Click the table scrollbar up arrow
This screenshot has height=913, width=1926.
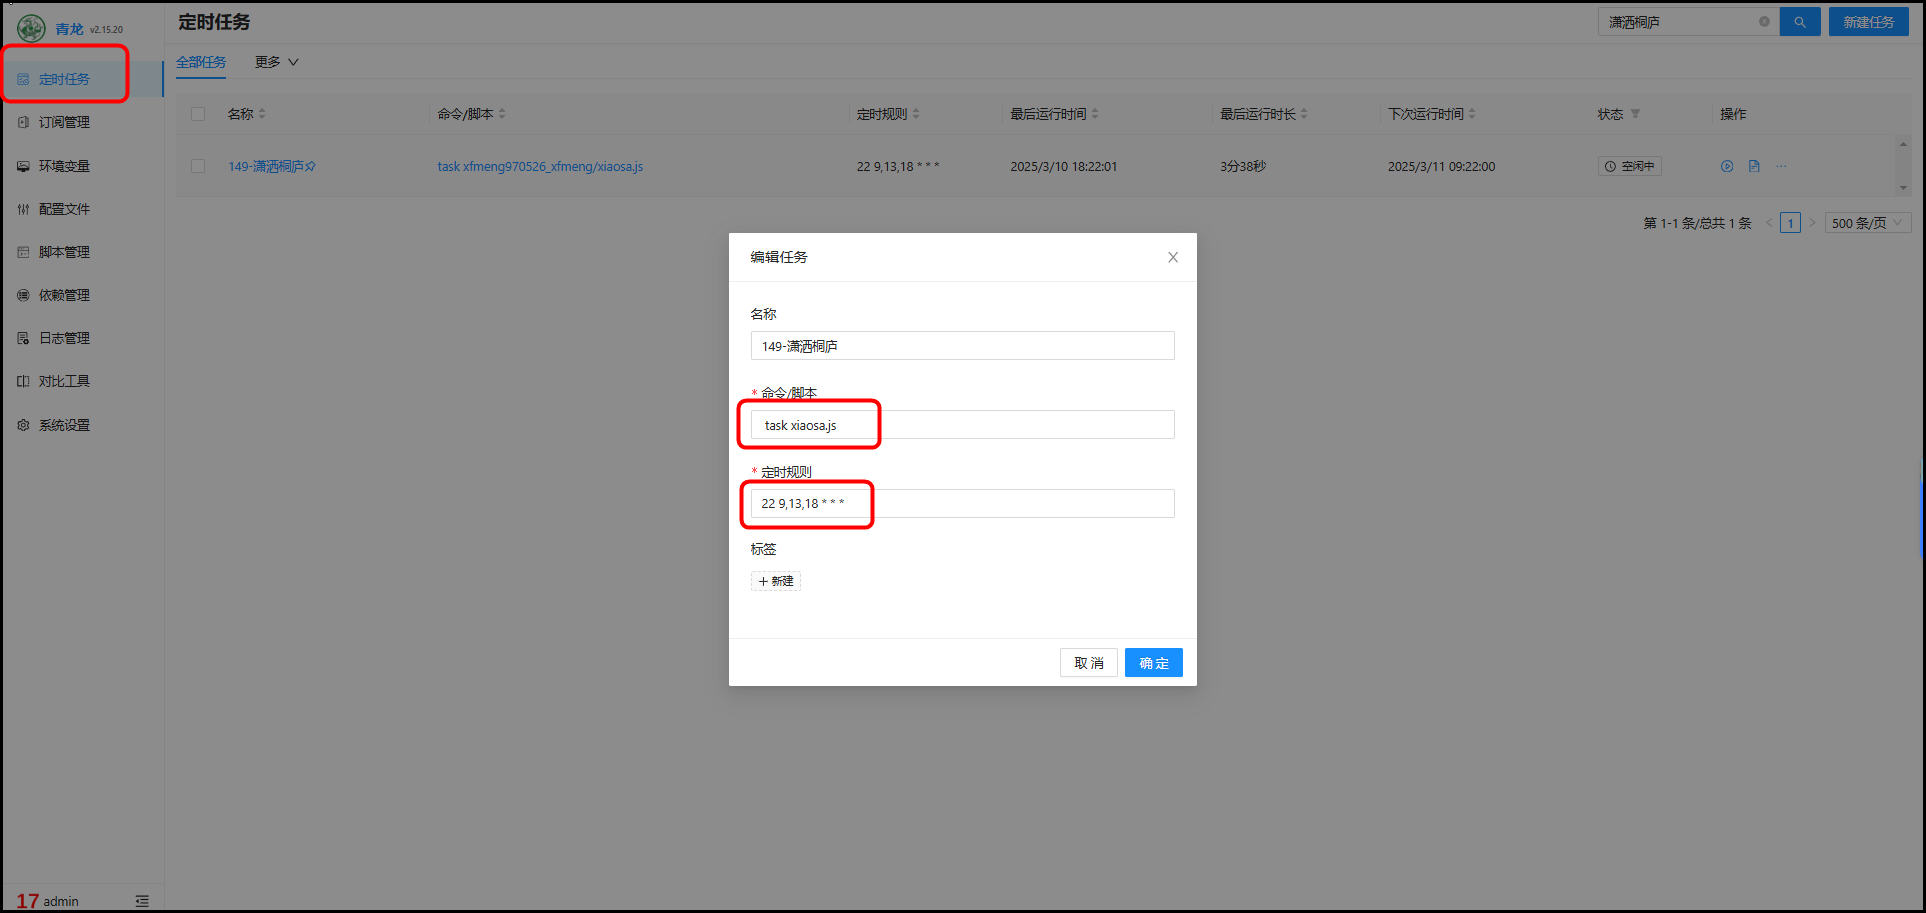tap(1903, 144)
